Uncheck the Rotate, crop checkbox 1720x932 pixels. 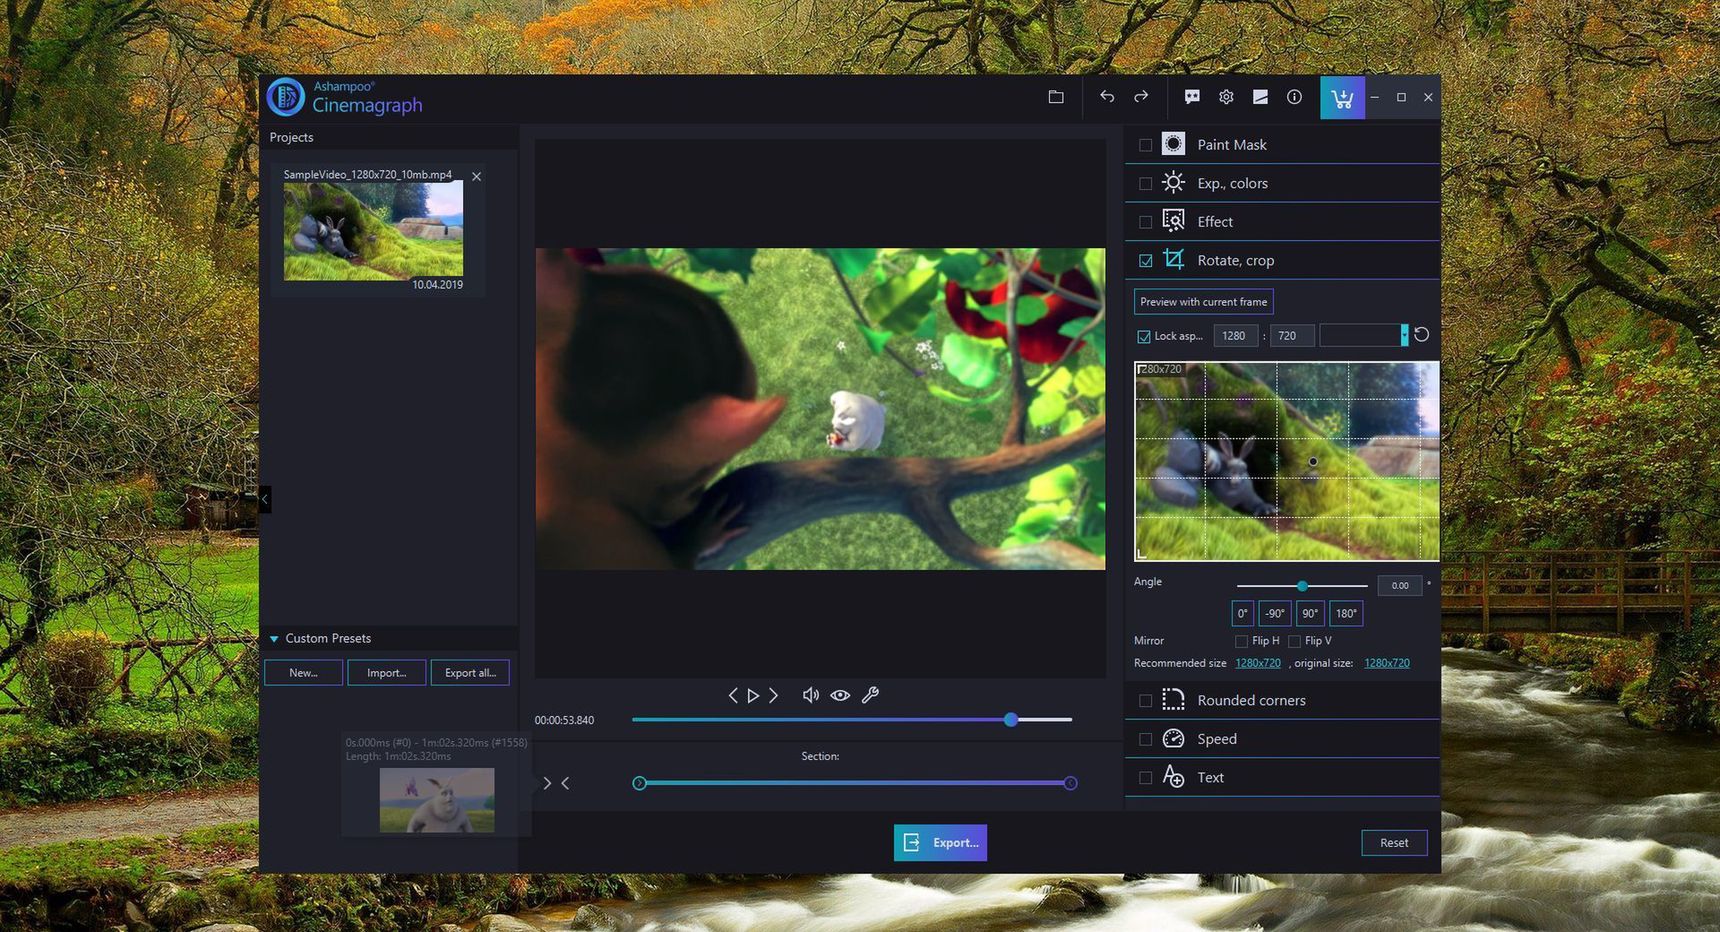[x=1146, y=261]
